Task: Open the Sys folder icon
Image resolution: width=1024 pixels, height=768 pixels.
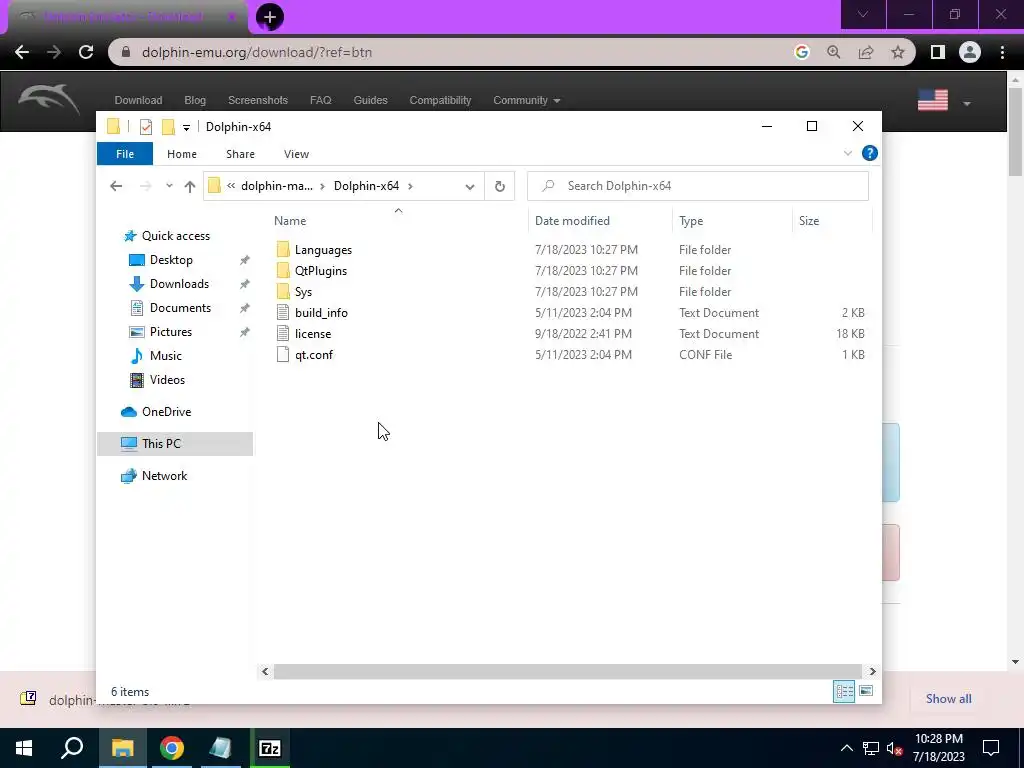Action: (x=283, y=291)
